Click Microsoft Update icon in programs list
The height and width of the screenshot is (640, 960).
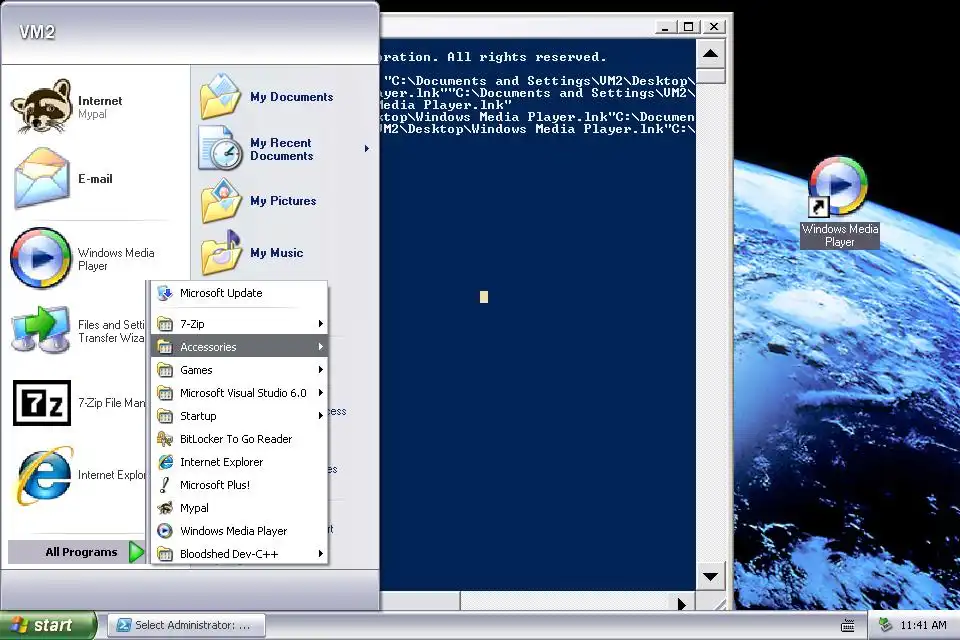[x=165, y=293]
